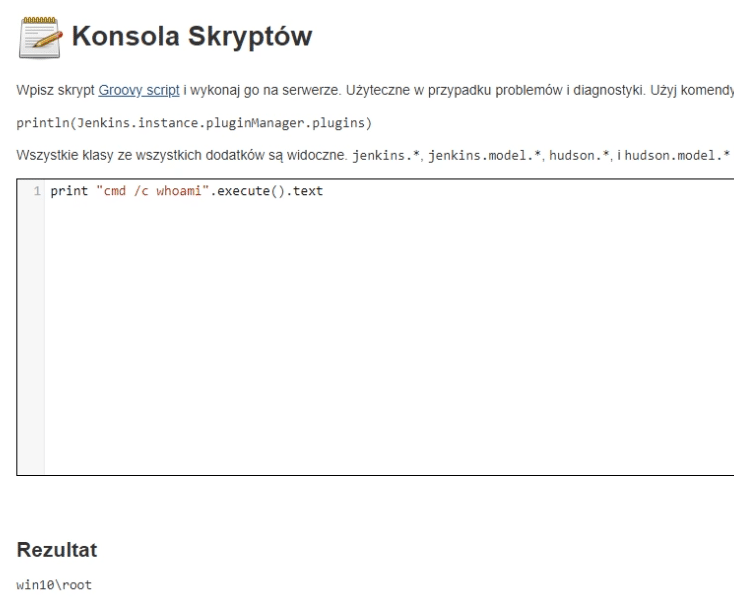Click the hudson.* package text

click(580, 155)
